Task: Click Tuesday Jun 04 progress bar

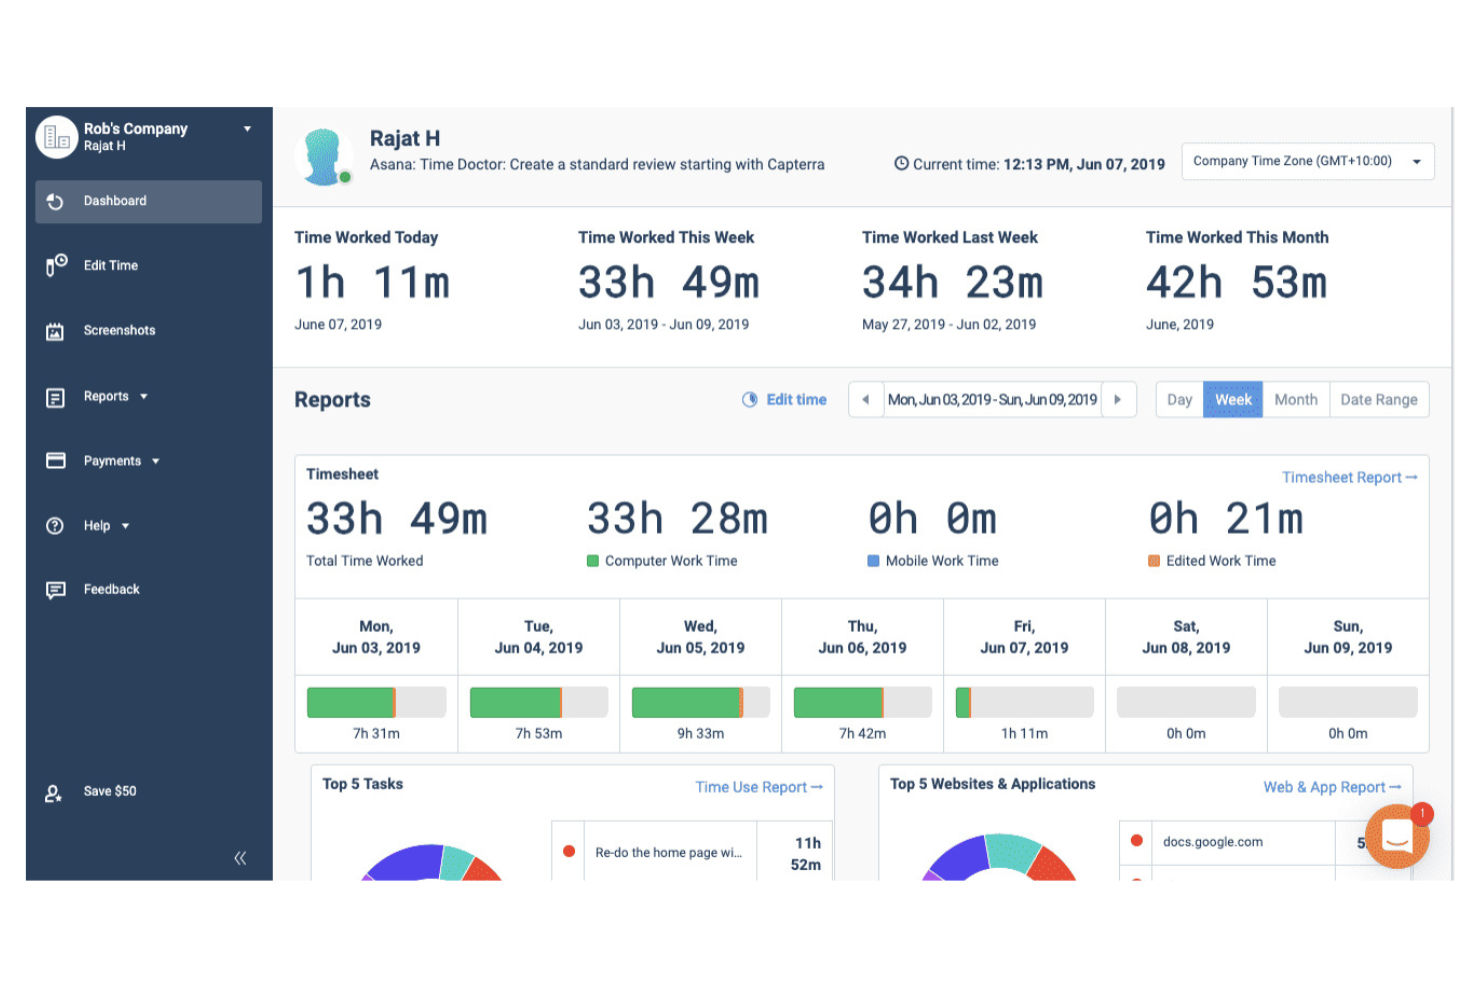Action: pos(539,702)
